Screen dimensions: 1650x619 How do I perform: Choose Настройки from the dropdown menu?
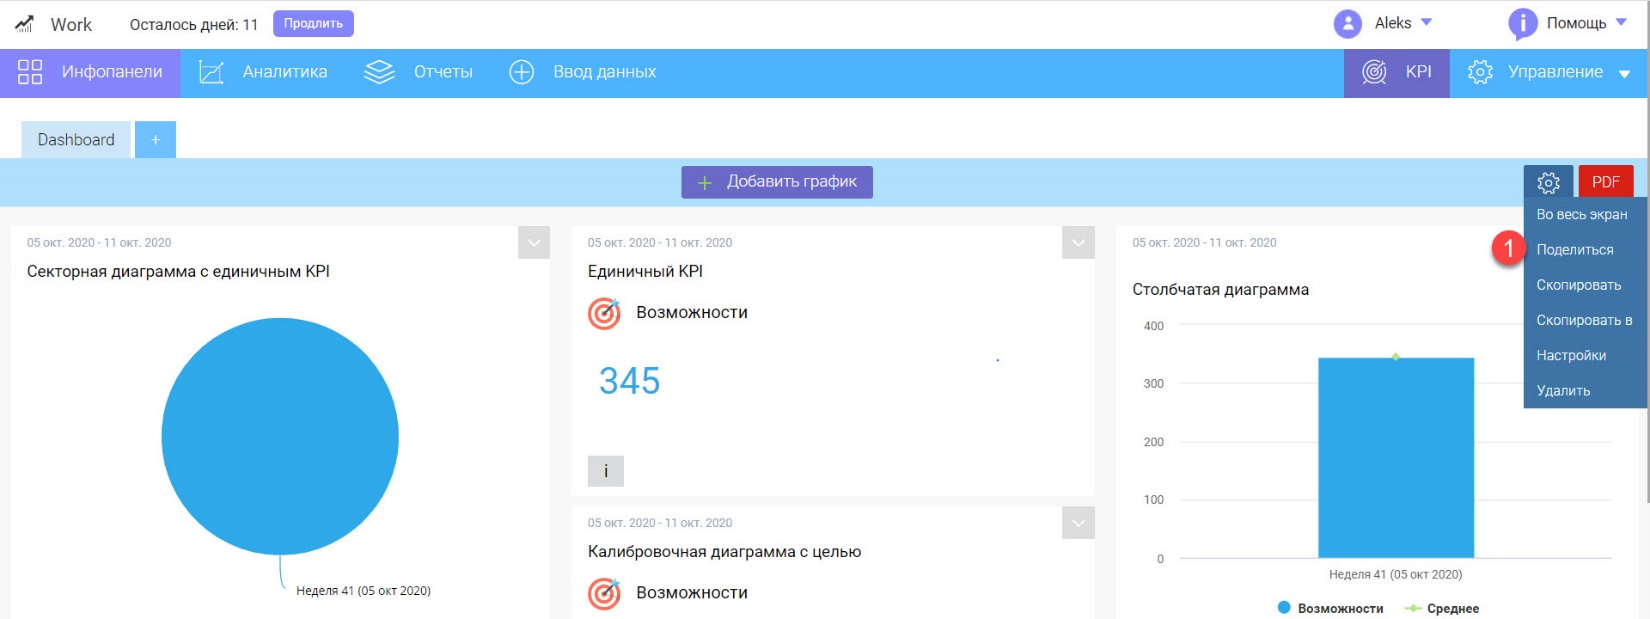1571,355
